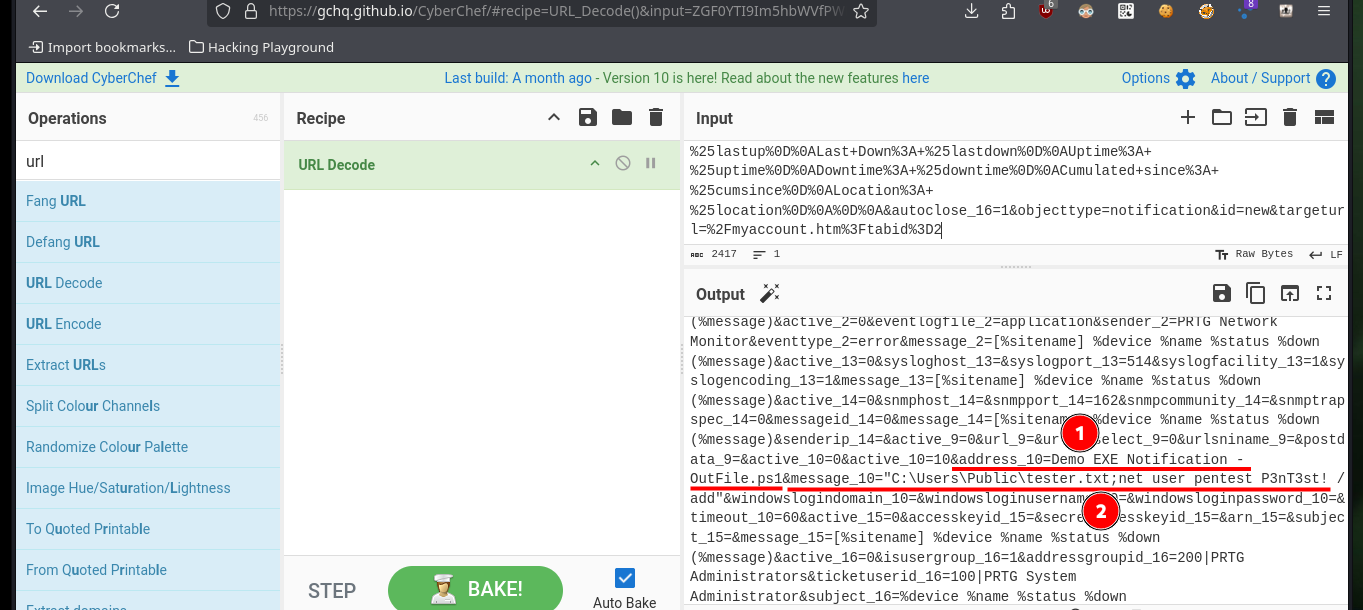Click the shield icon in address bar
Viewport: 1363px width, 610px height.
click(x=223, y=12)
